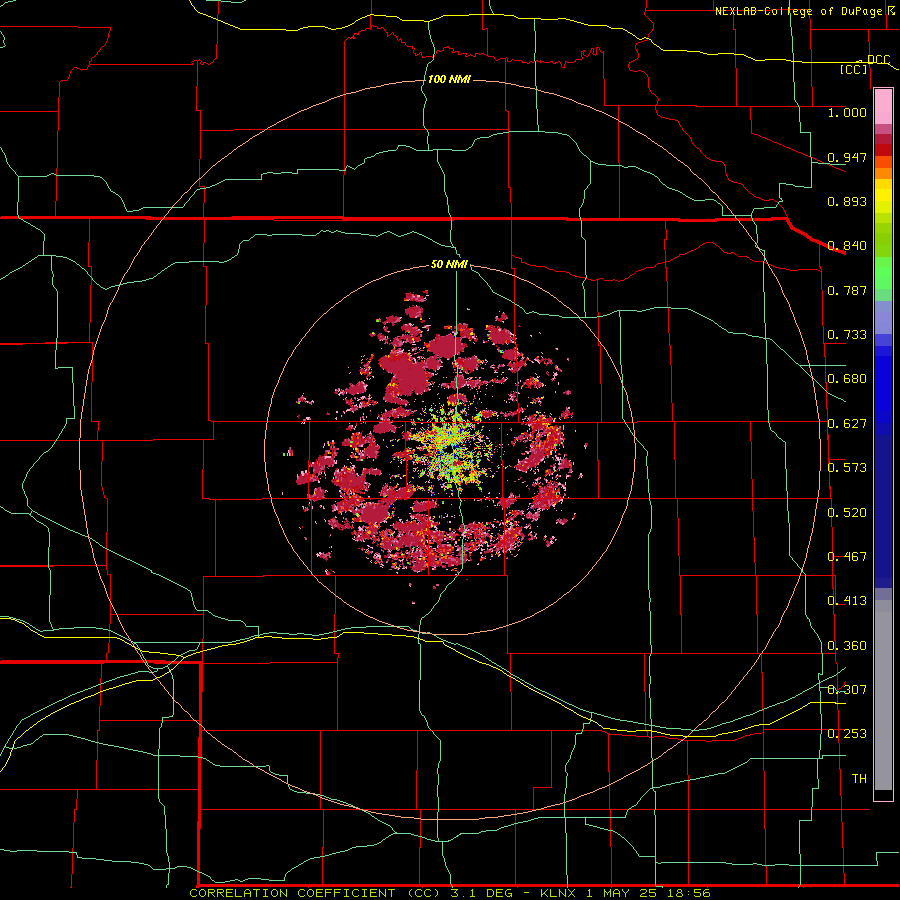Select the 0.413 scale value

(847, 601)
